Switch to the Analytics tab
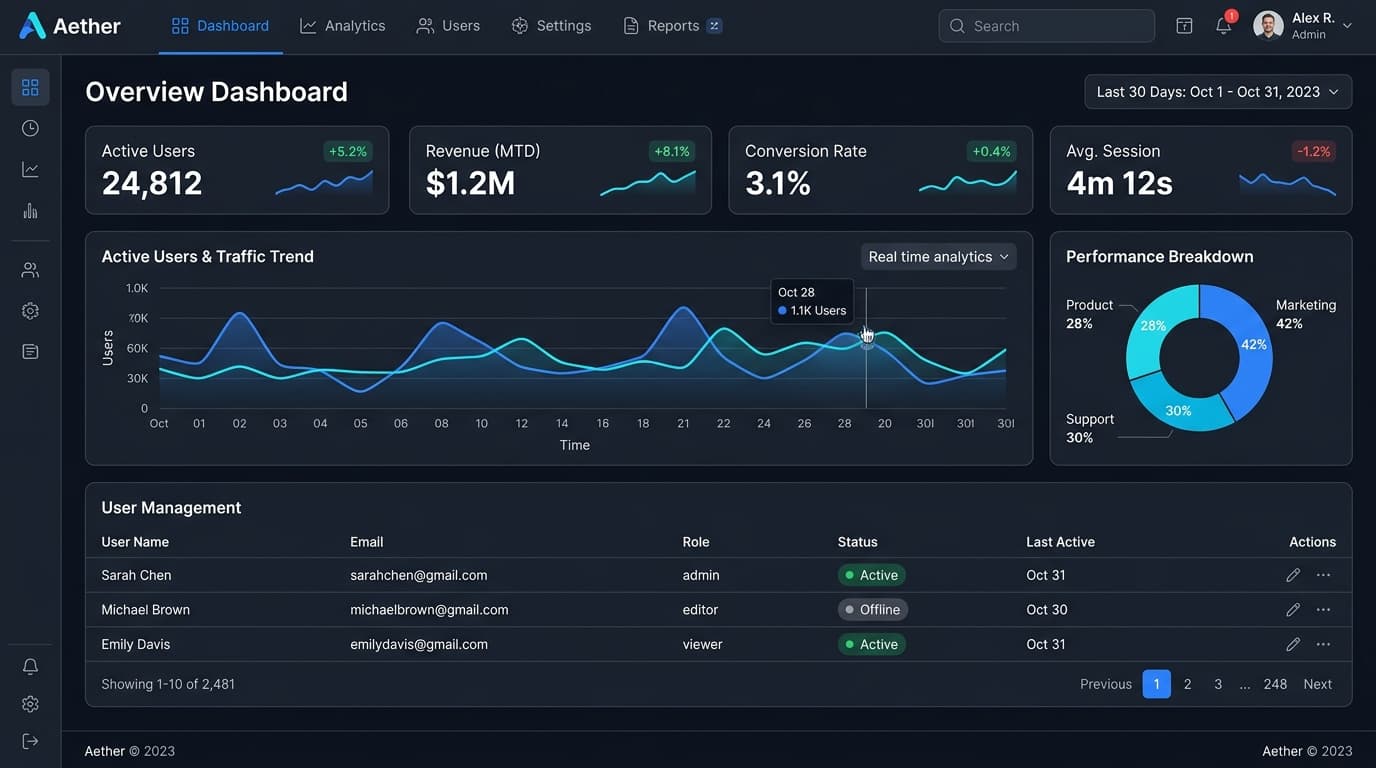This screenshot has width=1376, height=768. tap(342, 26)
